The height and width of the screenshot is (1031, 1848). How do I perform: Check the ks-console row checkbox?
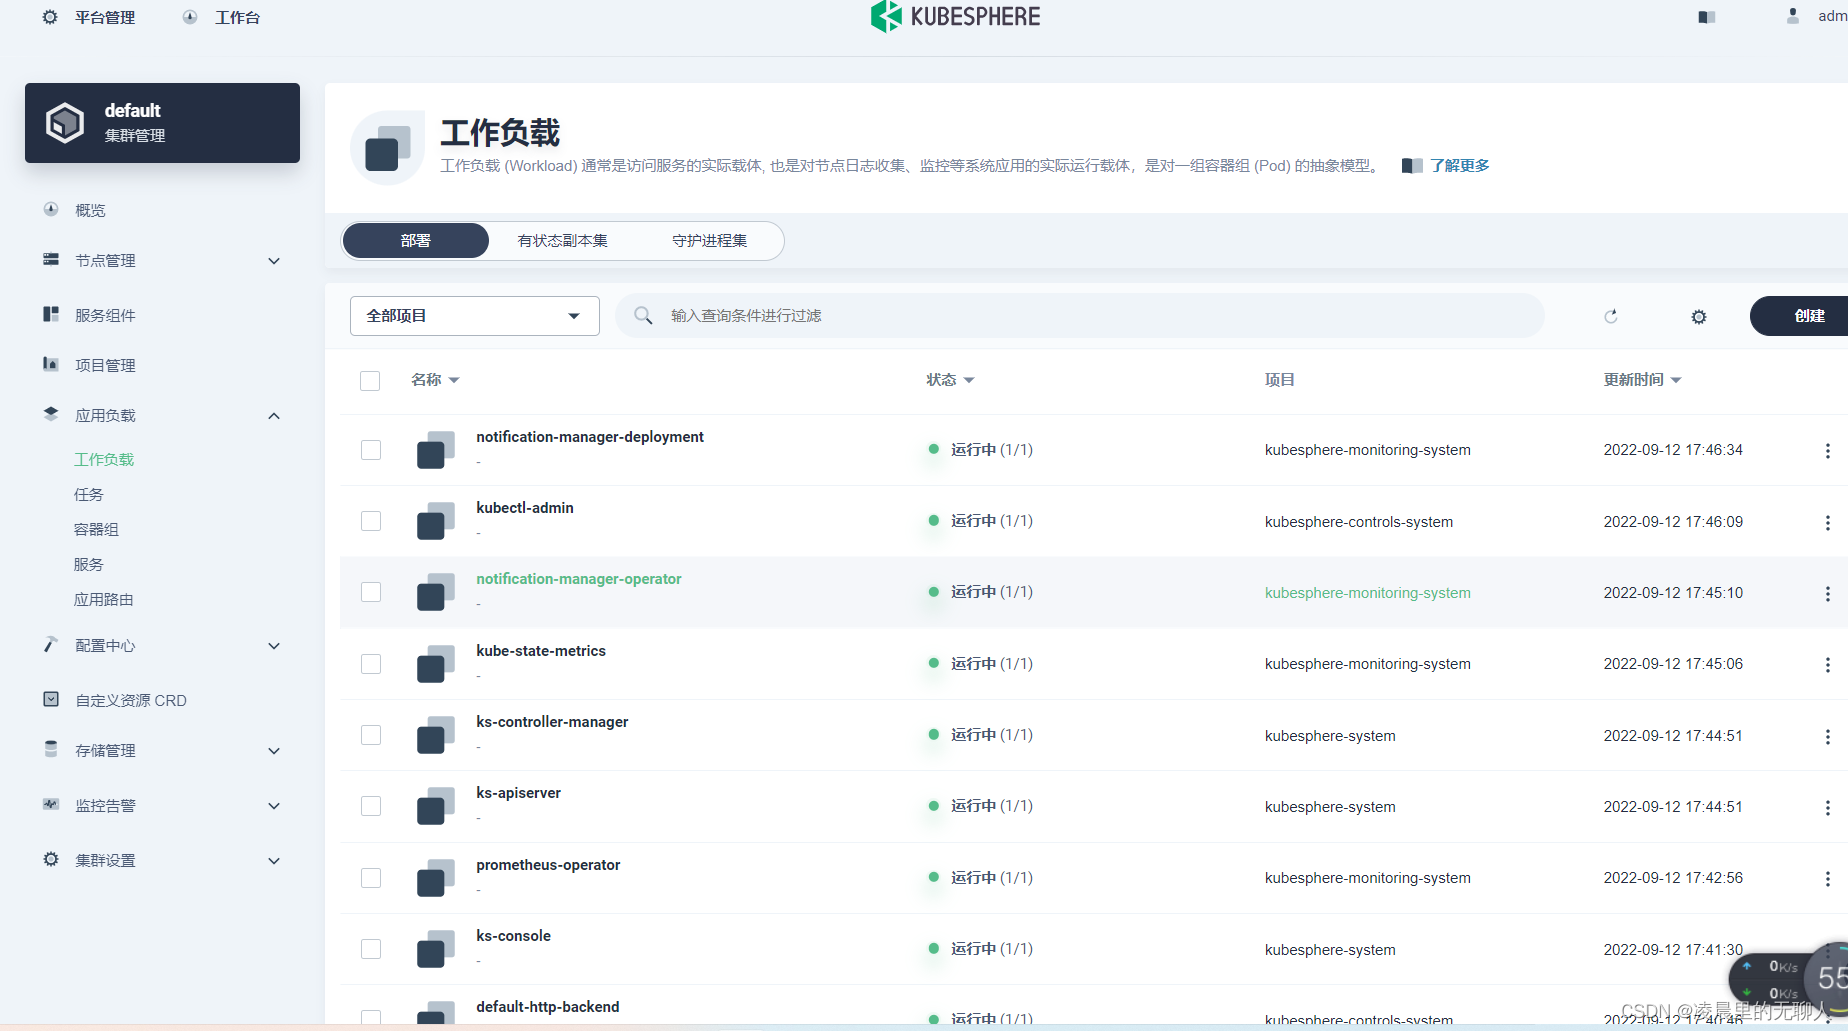(371, 949)
